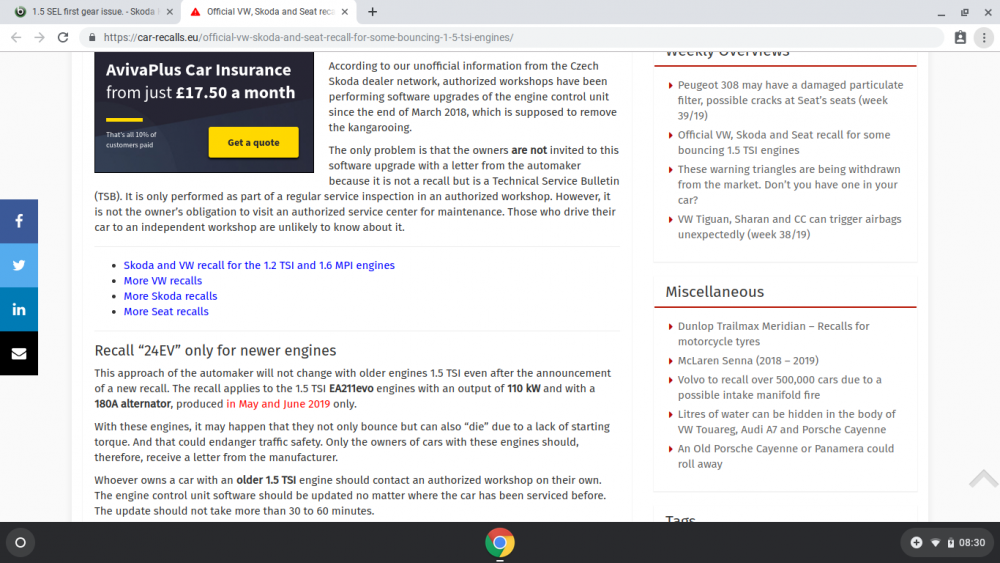The width and height of the screenshot is (1000, 563).
Task: Open a new browser tab
Action: pyautogui.click(x=372, y=11)
